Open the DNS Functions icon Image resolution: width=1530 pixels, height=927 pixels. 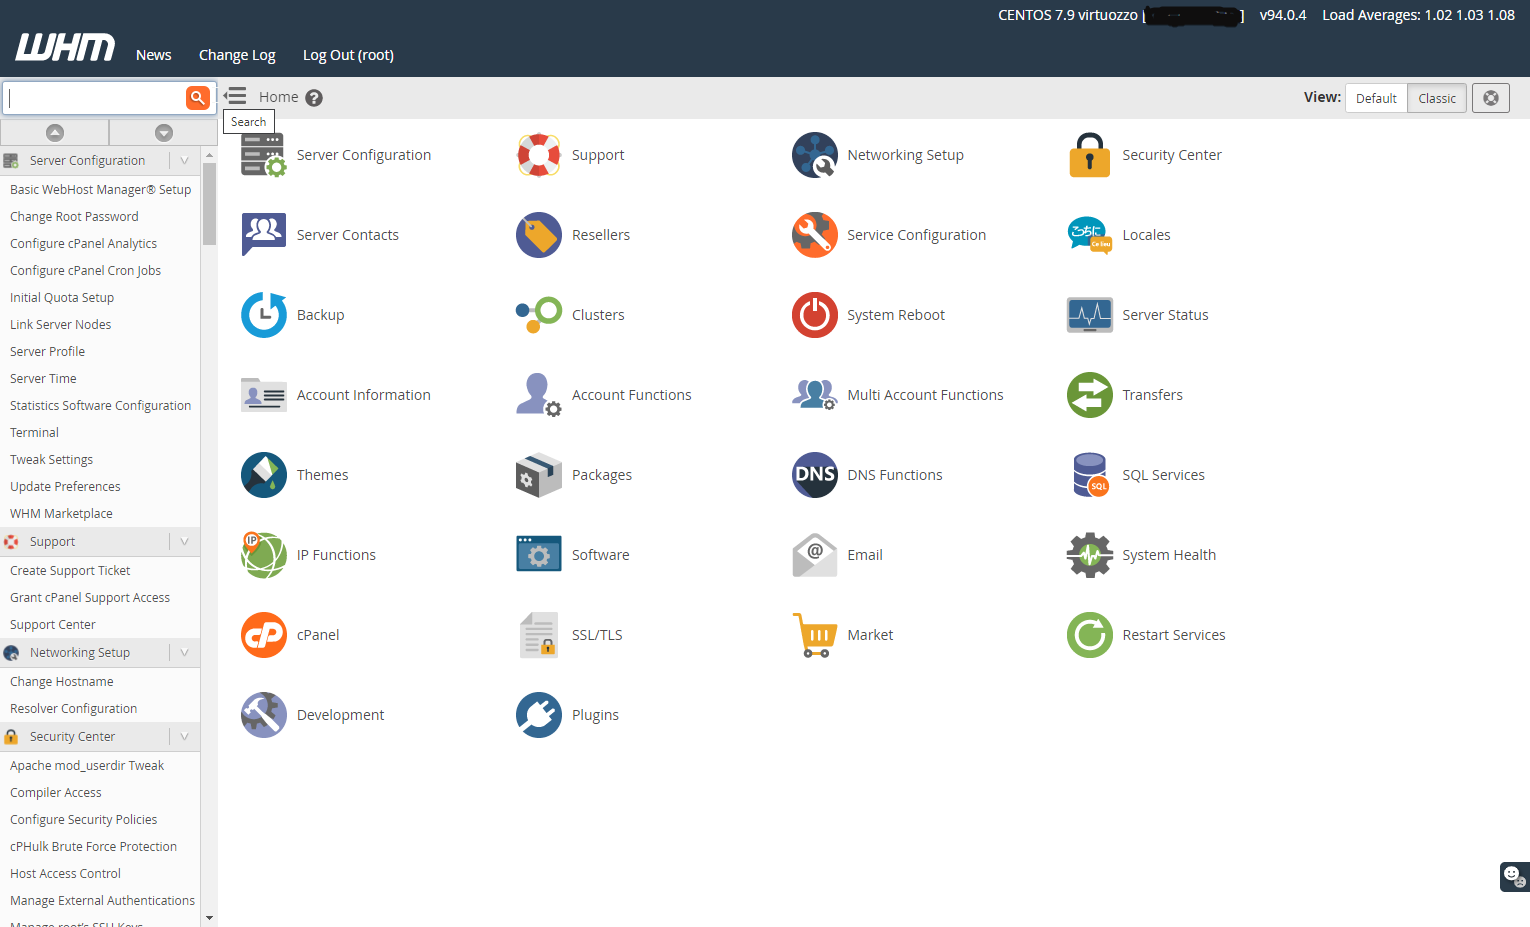(814, 475)
